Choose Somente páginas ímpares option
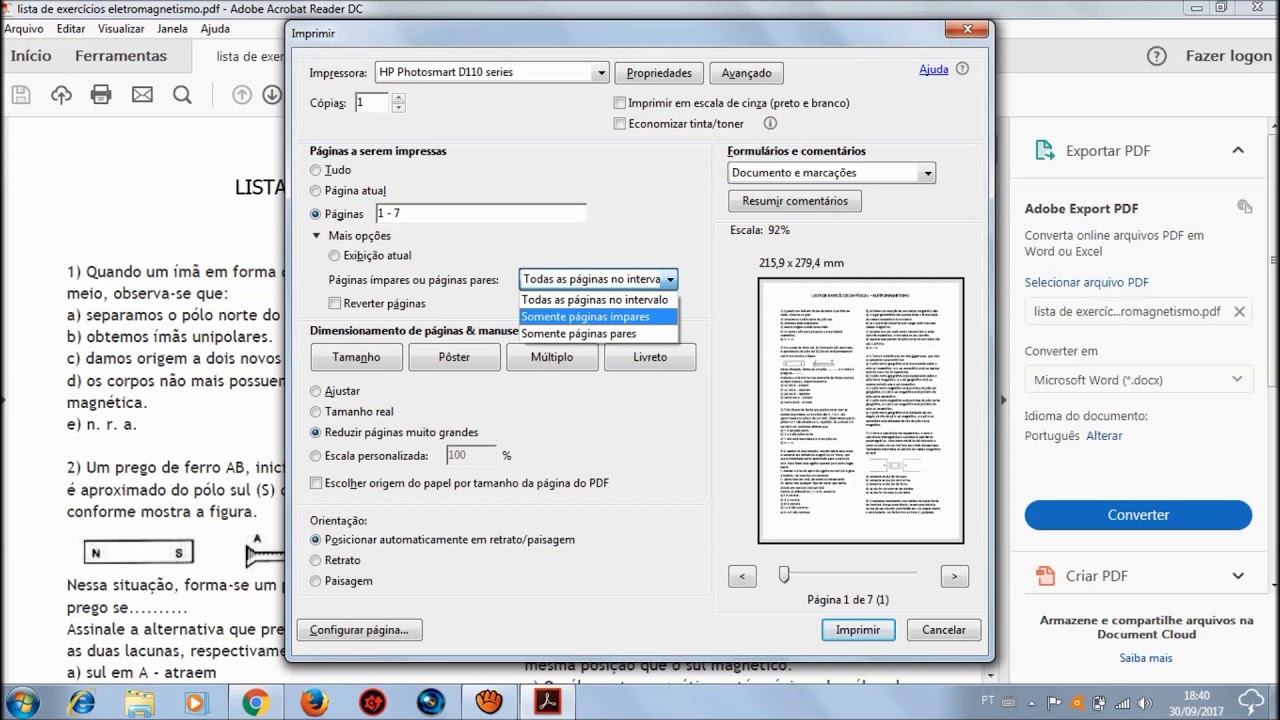 pos(599,317)
